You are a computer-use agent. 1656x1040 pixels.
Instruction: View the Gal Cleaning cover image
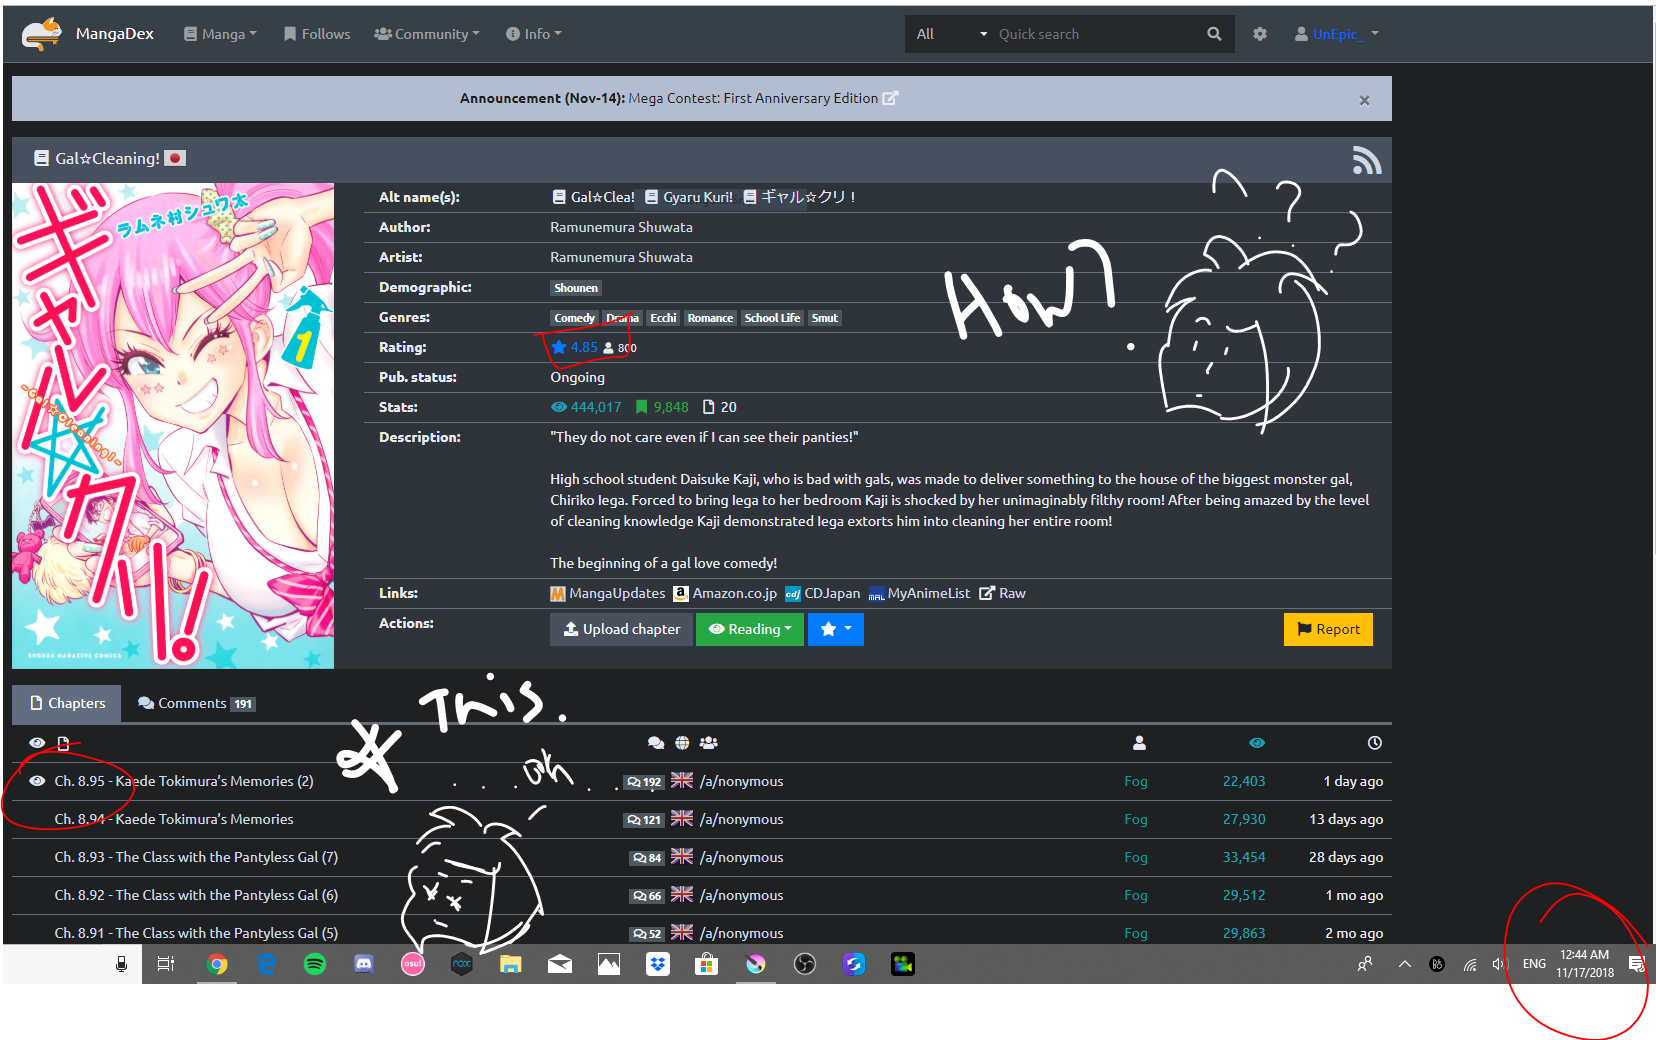[x=173, y=426]
